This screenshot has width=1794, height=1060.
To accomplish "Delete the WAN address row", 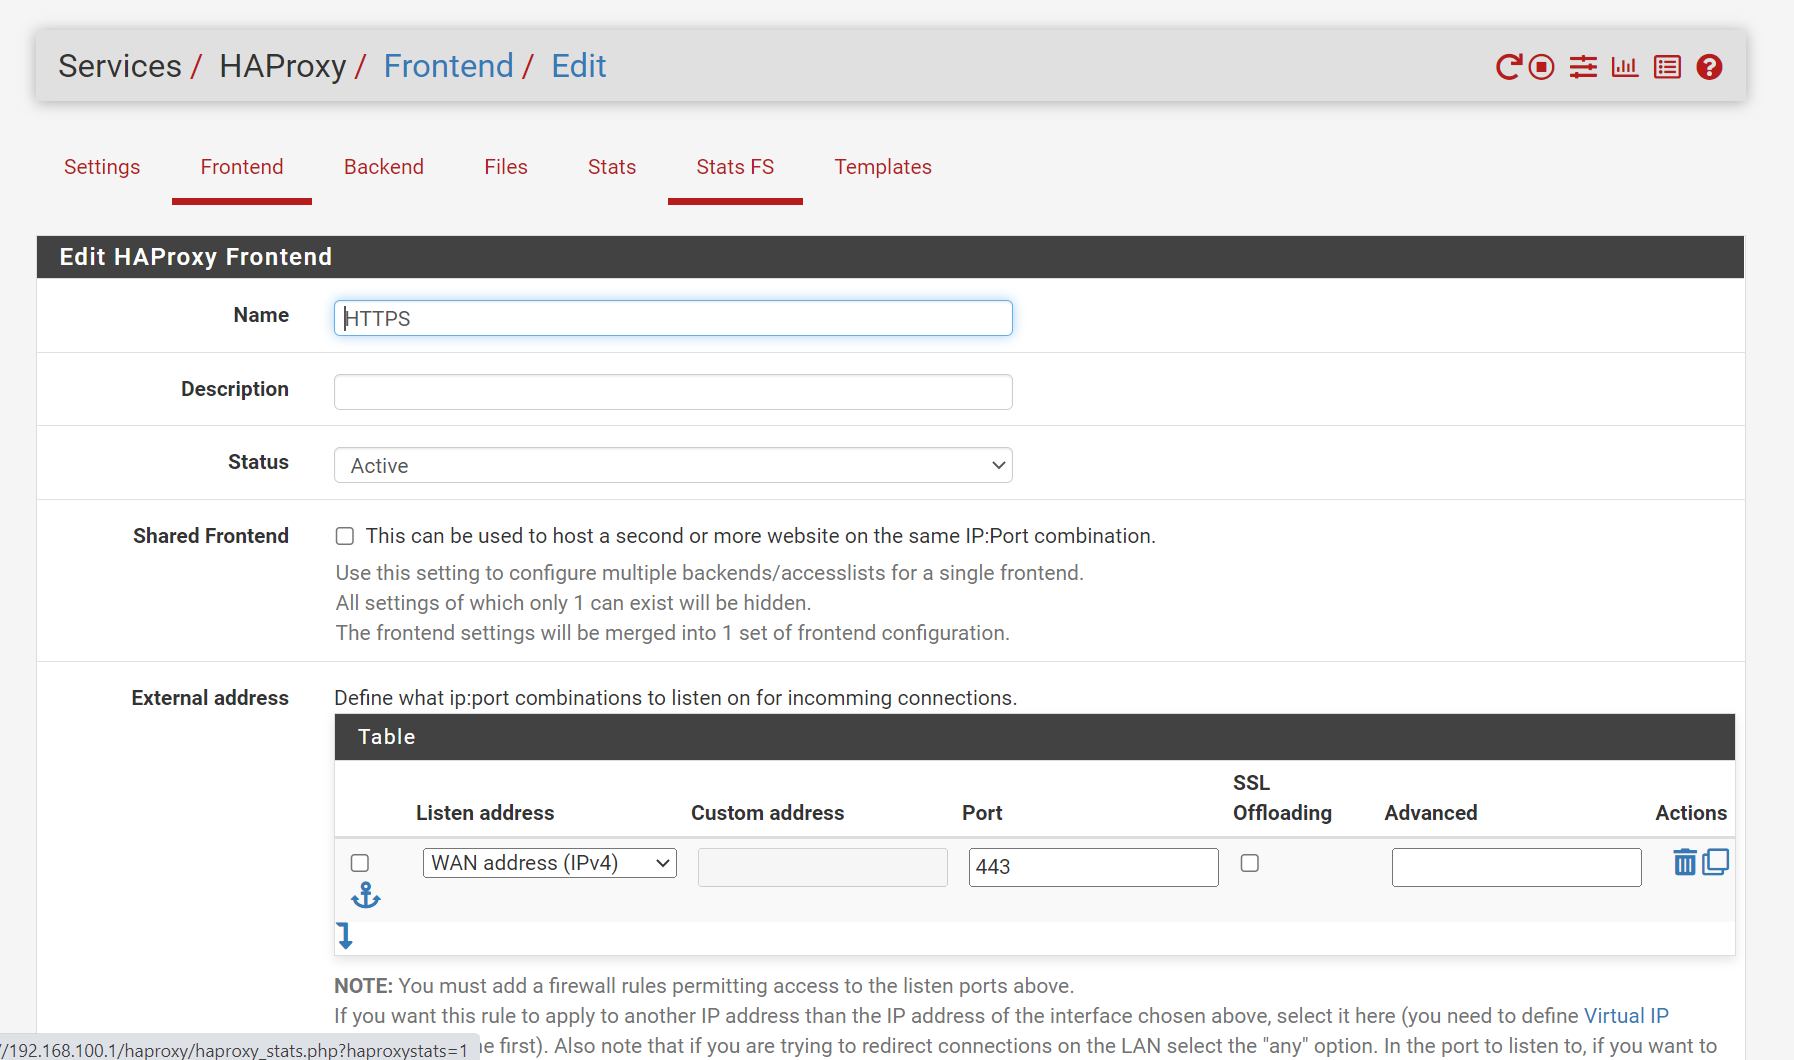I will click(1685, 862).
